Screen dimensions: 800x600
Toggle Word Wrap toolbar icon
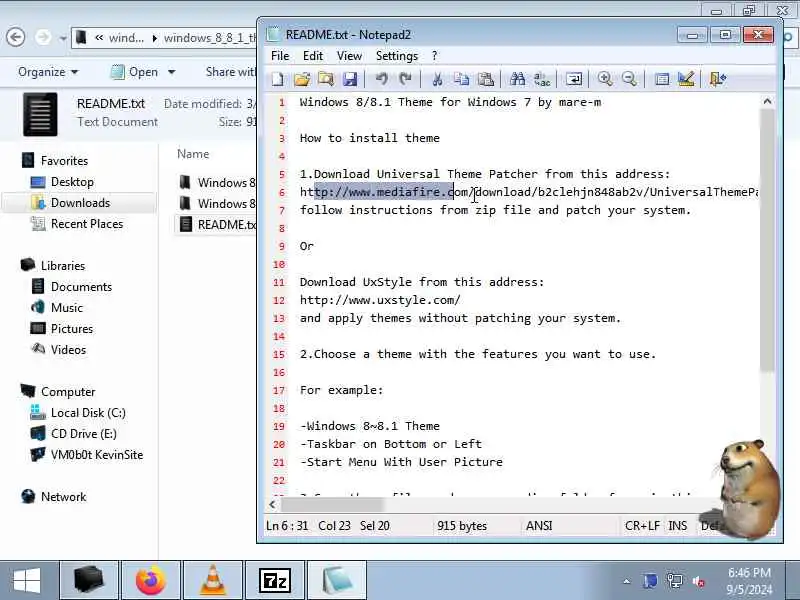[573, 79]
